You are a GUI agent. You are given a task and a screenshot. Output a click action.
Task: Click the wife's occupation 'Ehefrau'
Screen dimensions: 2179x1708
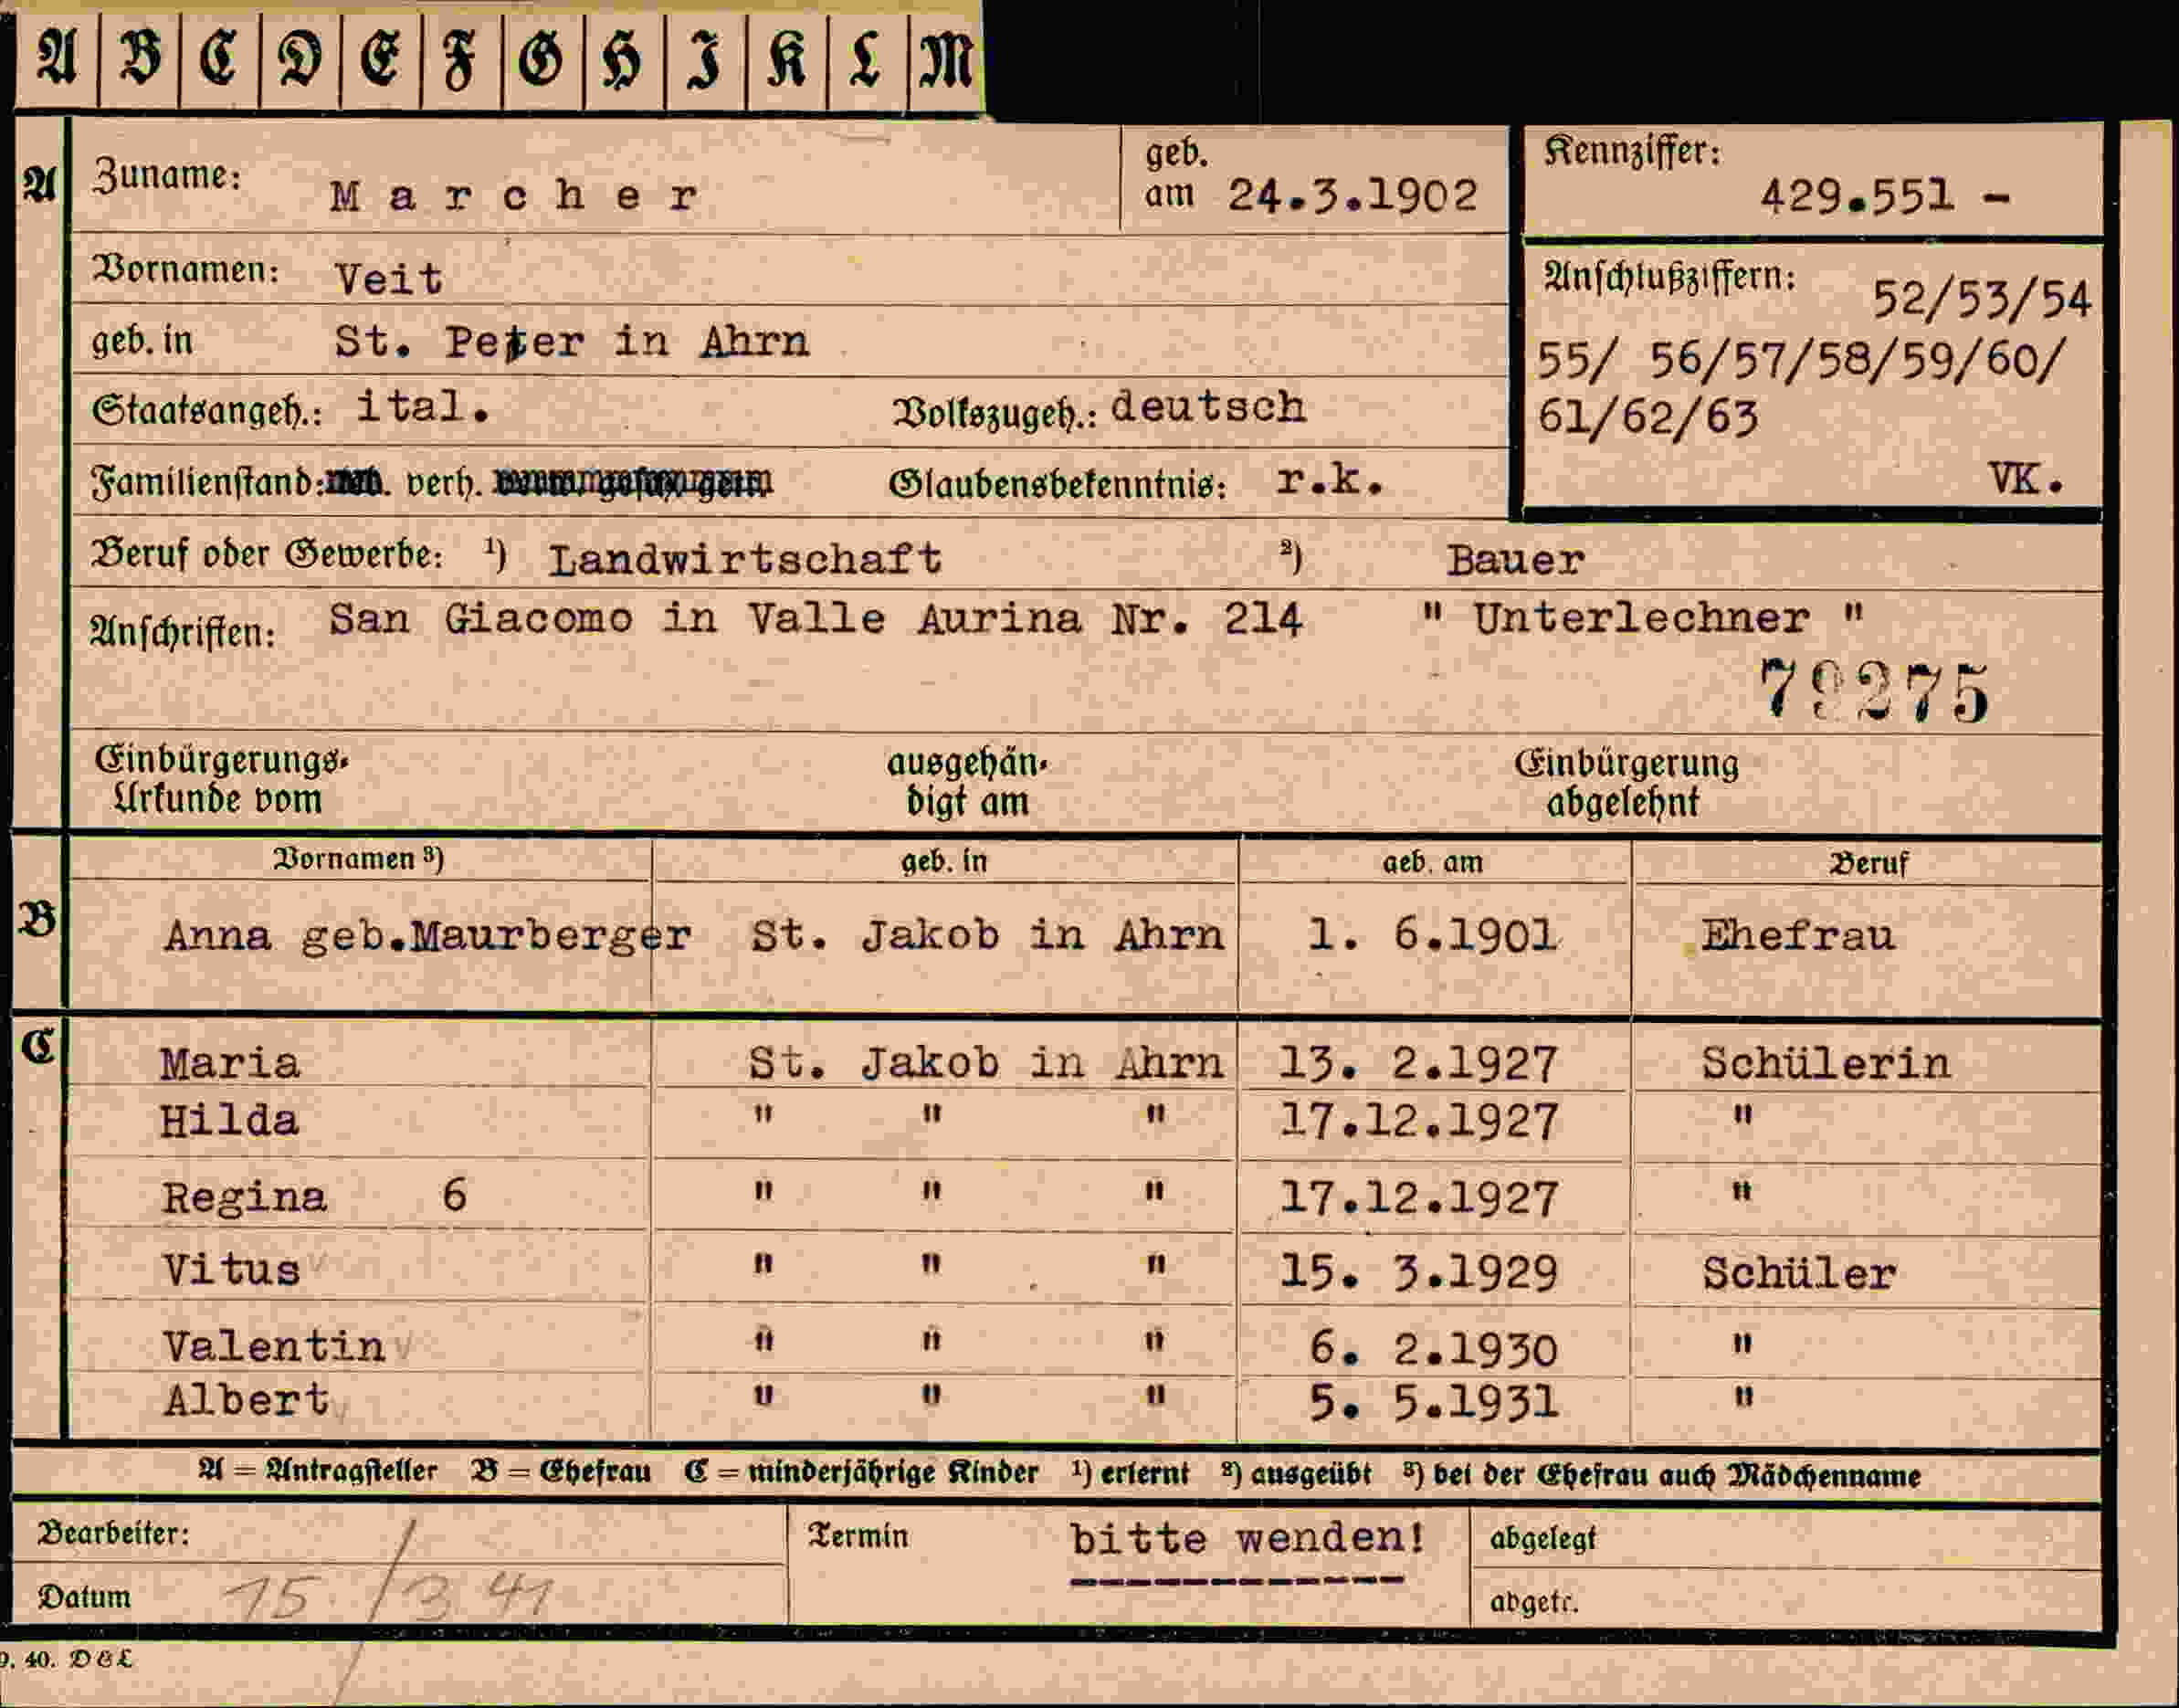point(1798,936)
